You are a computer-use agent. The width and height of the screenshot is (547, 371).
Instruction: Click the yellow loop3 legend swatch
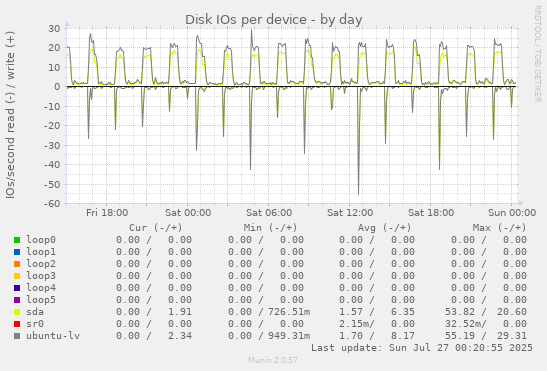click(17, 276)
